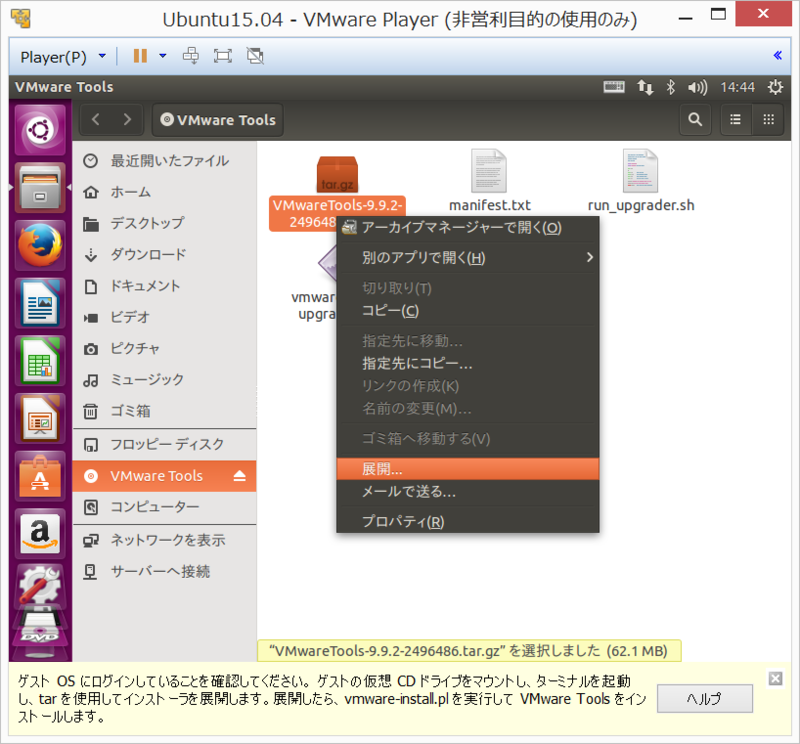Eject the mounted VMware Tools drive
The image size is (800, 744).
coord(238,477)
